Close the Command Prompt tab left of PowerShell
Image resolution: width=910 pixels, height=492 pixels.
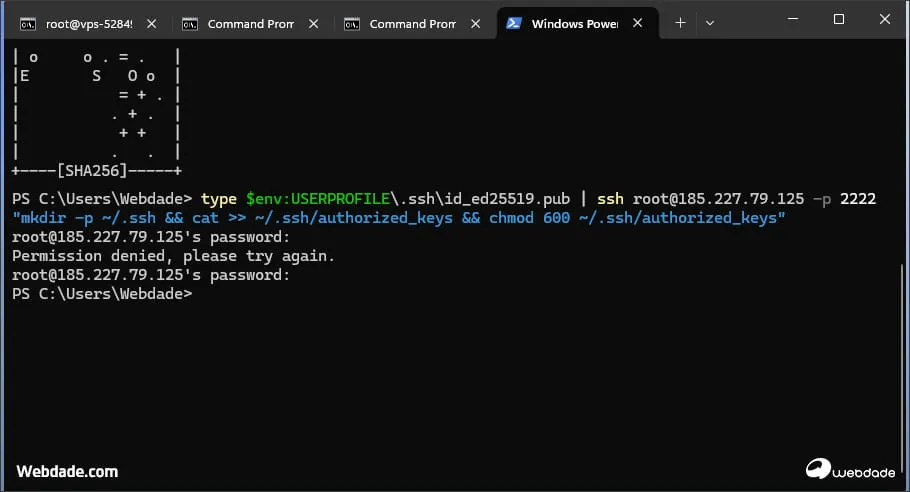[477, 23]
